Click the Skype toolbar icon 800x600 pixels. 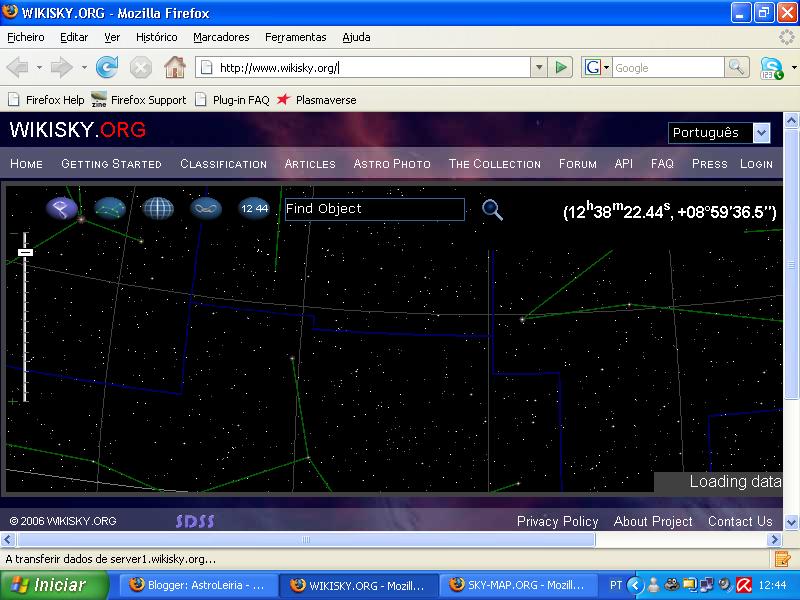click(x=771, y=68)
